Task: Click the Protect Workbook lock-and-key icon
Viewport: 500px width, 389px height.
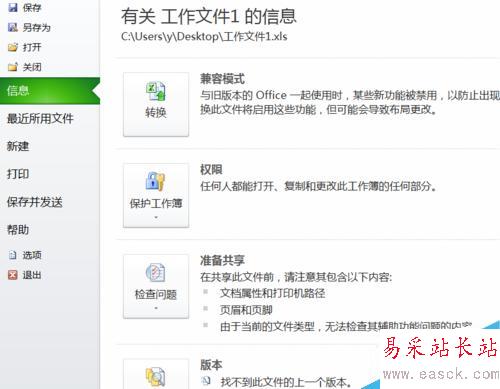Action: [x=155, y=181]
